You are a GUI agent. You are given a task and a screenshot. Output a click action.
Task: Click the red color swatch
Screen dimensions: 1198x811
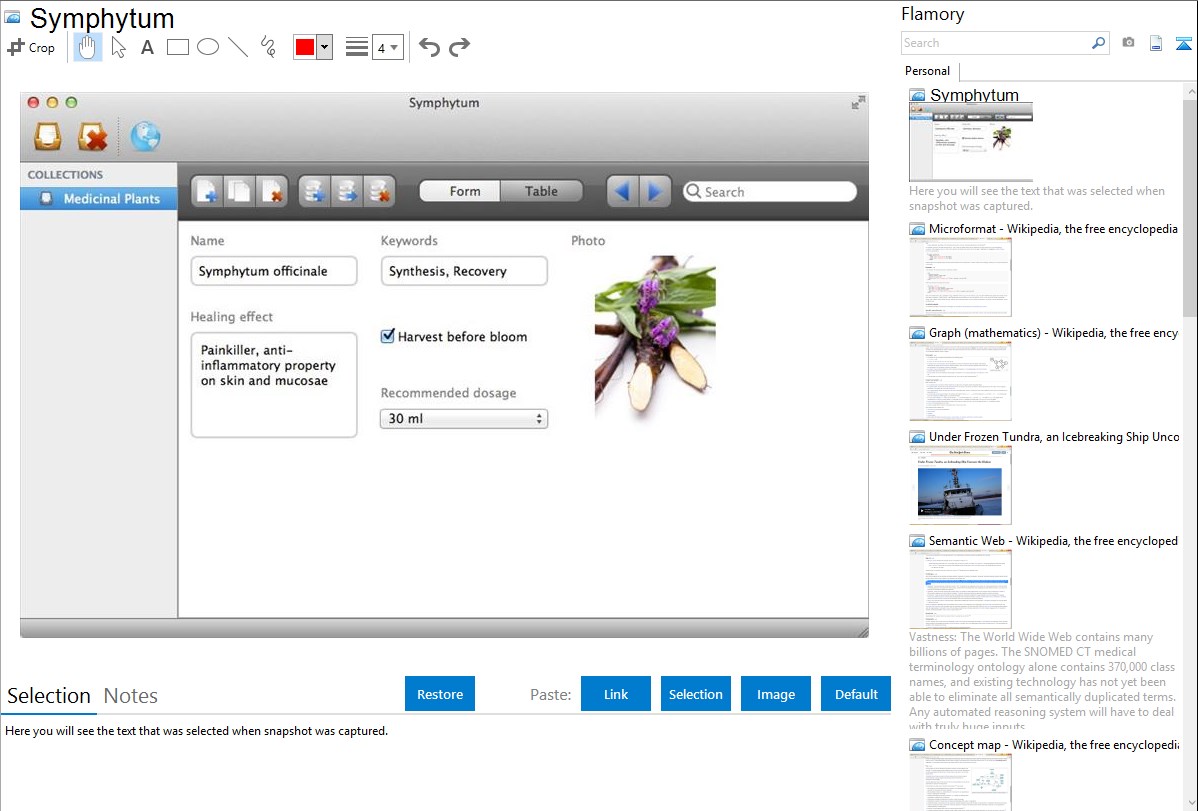pyautogui.click(x=304, y=47)
